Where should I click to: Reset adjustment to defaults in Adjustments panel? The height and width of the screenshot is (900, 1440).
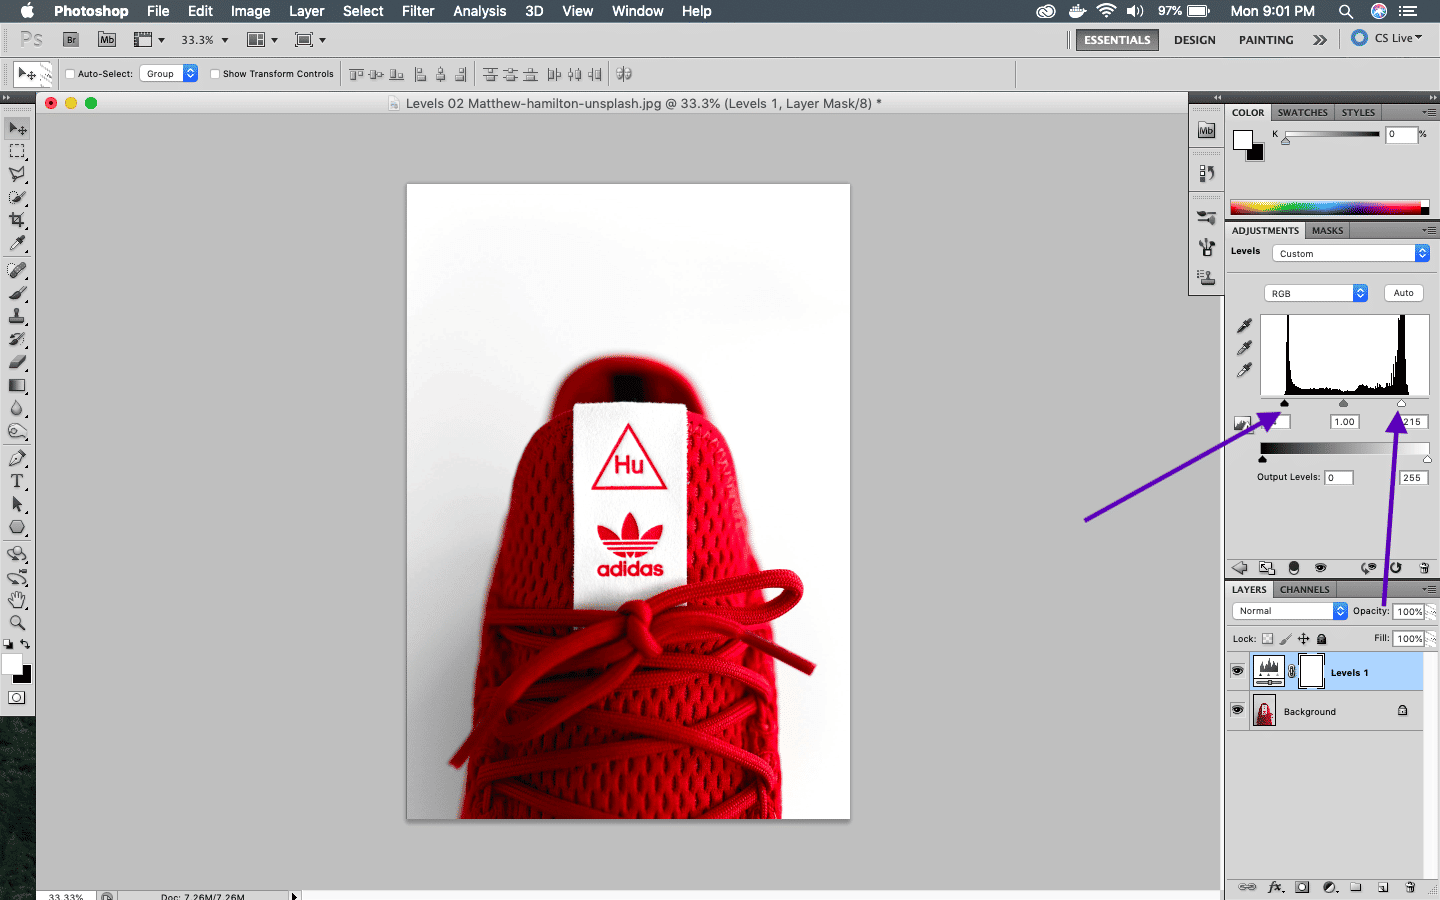coord(1396,567)
